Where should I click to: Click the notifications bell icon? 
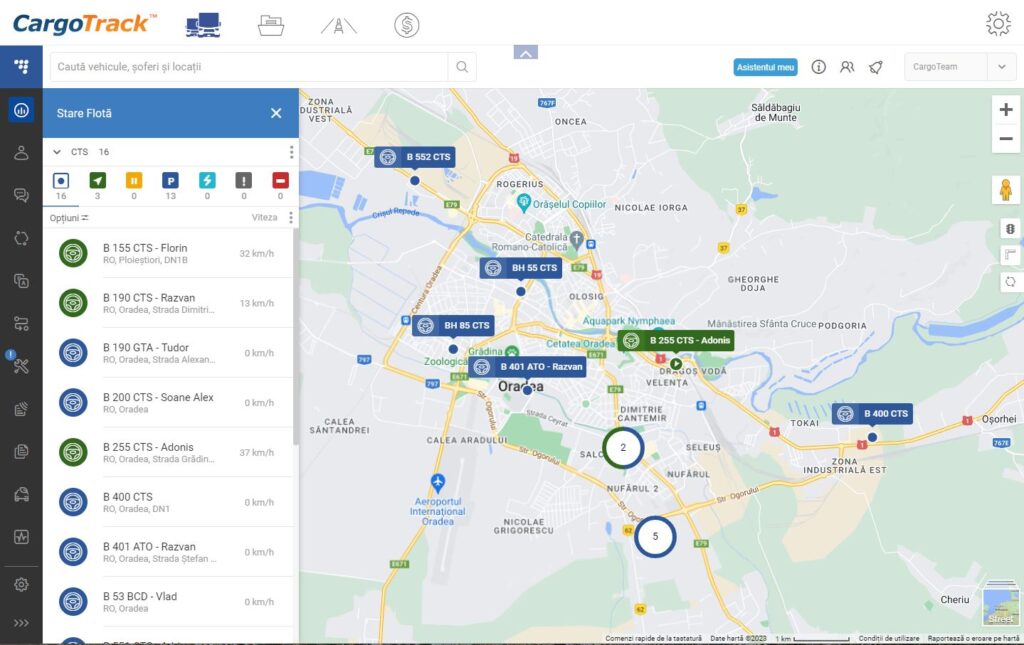(875, 67)
